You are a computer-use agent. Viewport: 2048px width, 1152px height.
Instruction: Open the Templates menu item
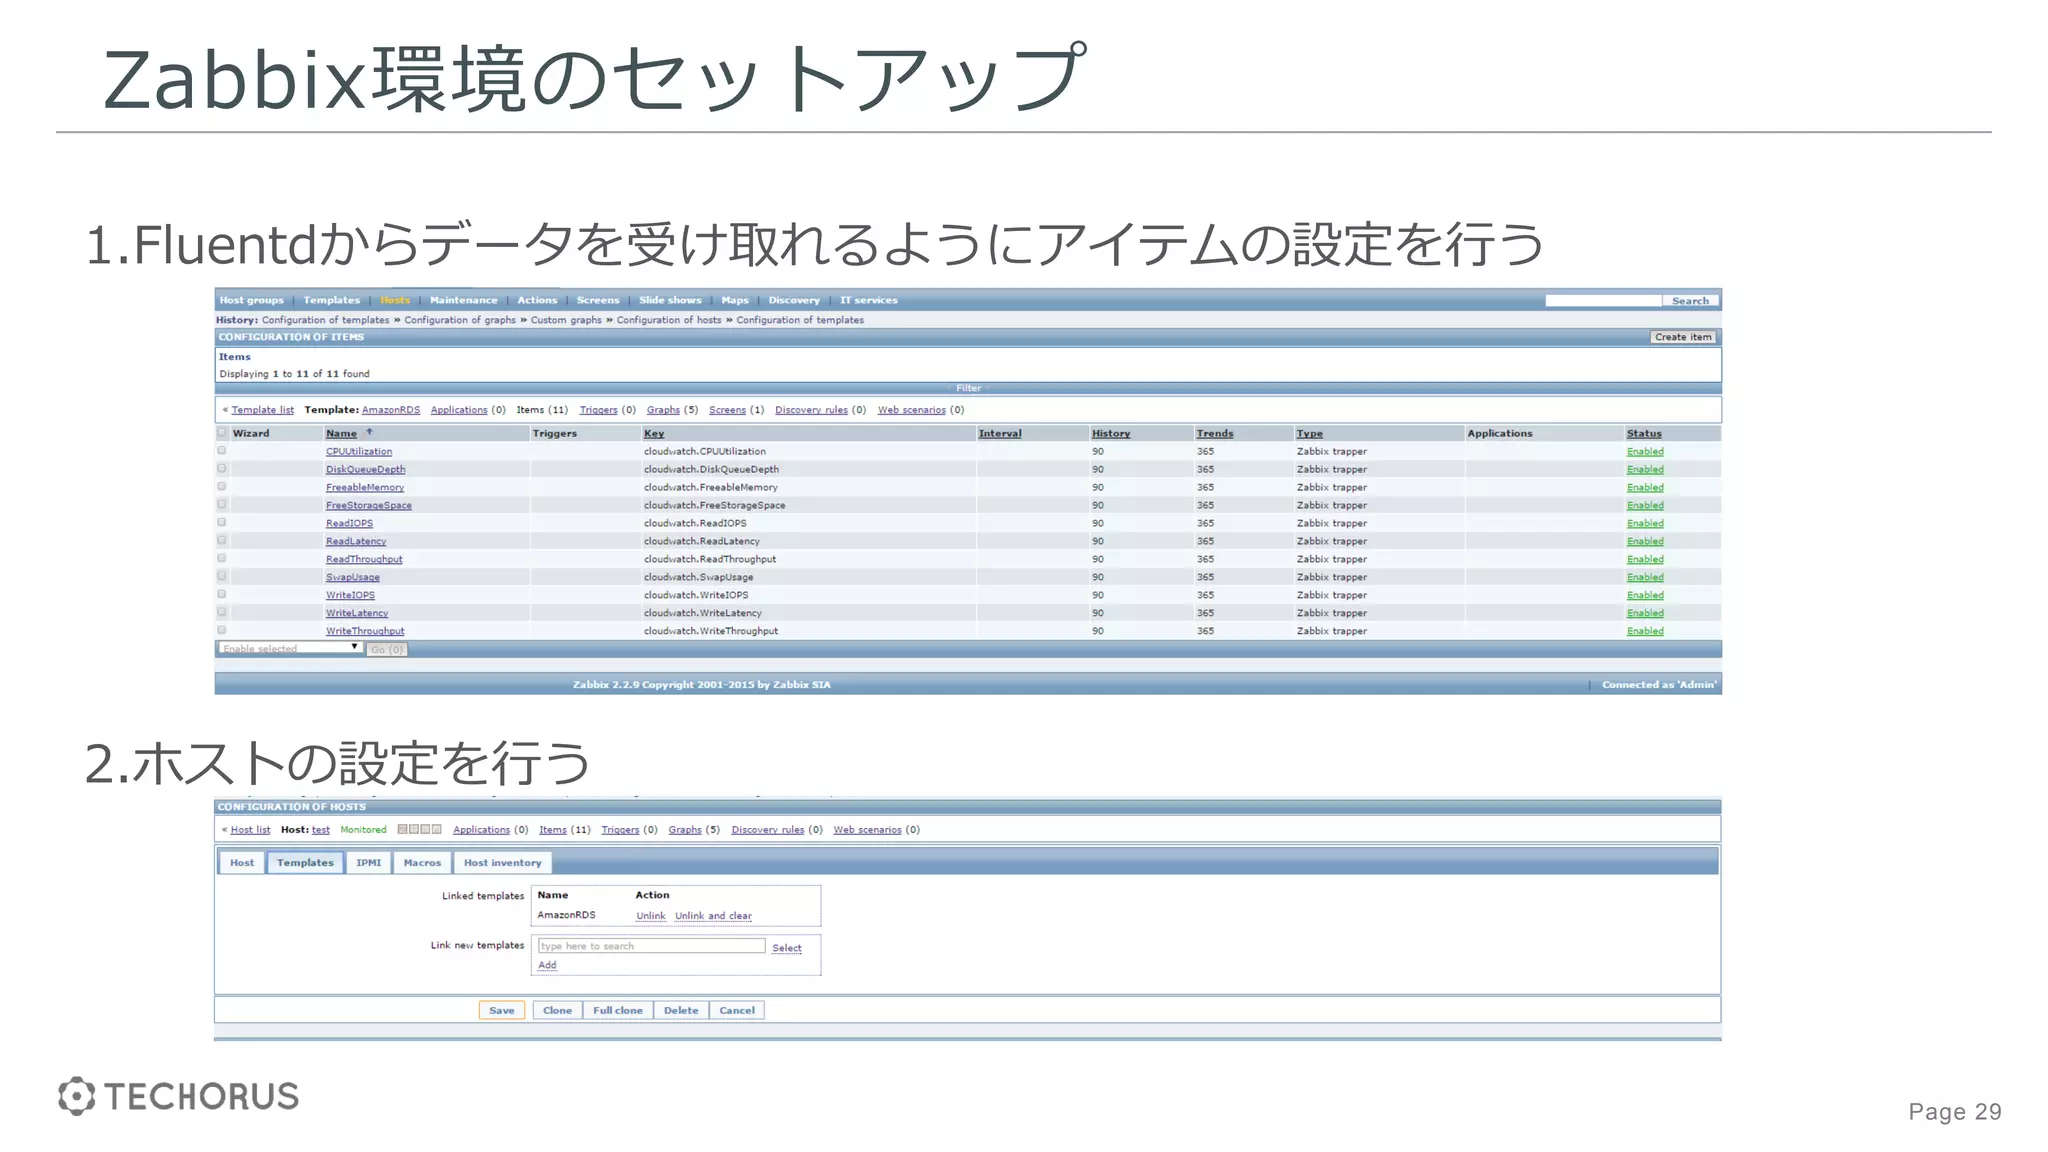point(331,300)
